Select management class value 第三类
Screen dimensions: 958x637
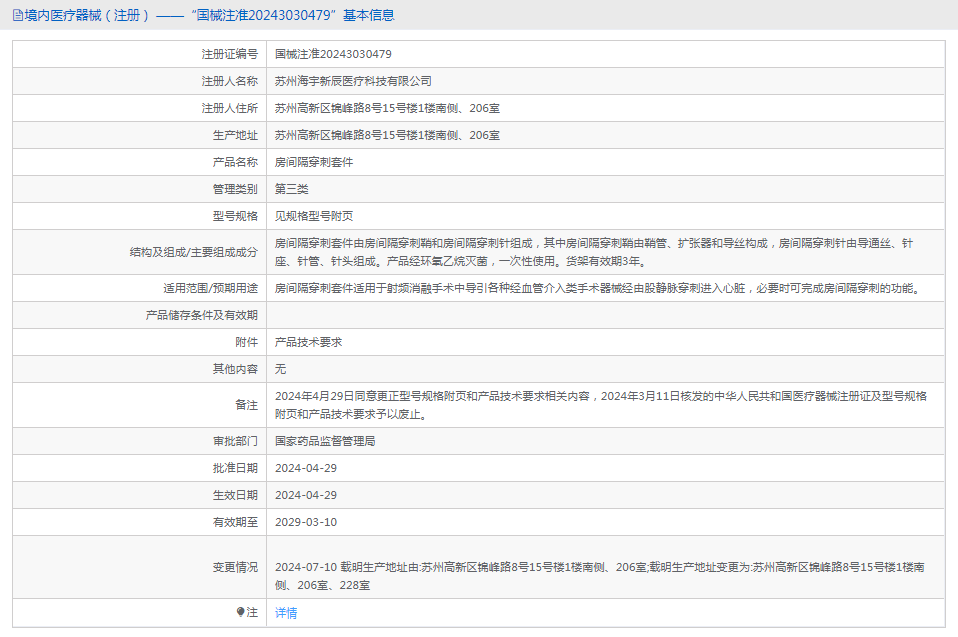coord(291,189)
